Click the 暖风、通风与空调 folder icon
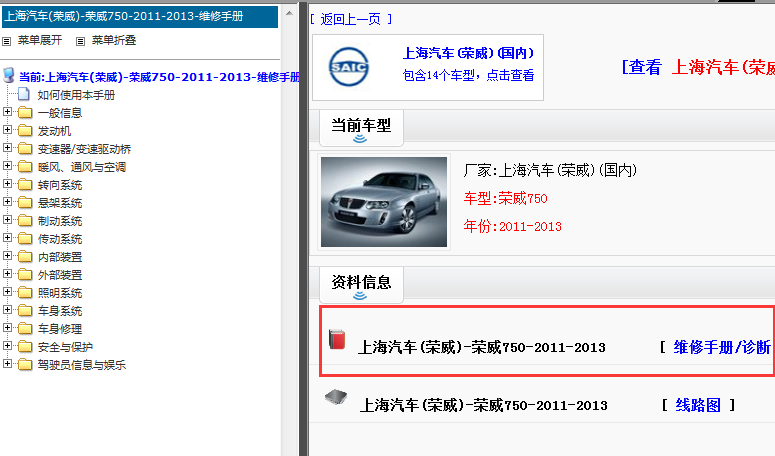This screenshot has height=456, width=775. 25,167
